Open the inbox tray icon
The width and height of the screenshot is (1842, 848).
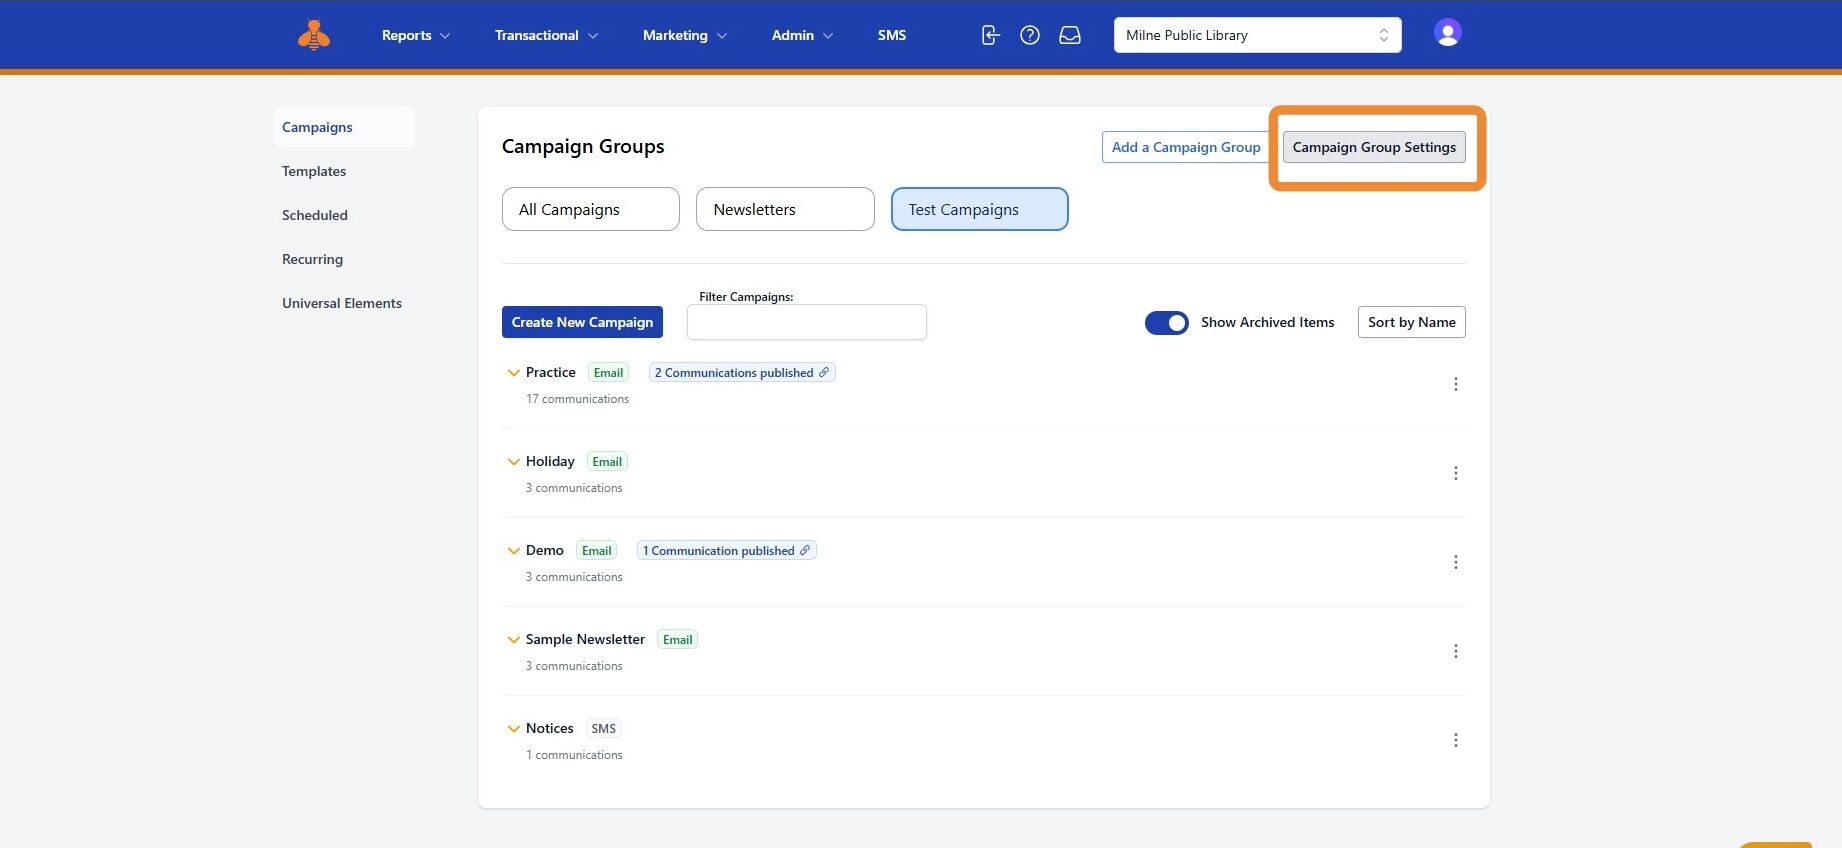(1070, 35)
